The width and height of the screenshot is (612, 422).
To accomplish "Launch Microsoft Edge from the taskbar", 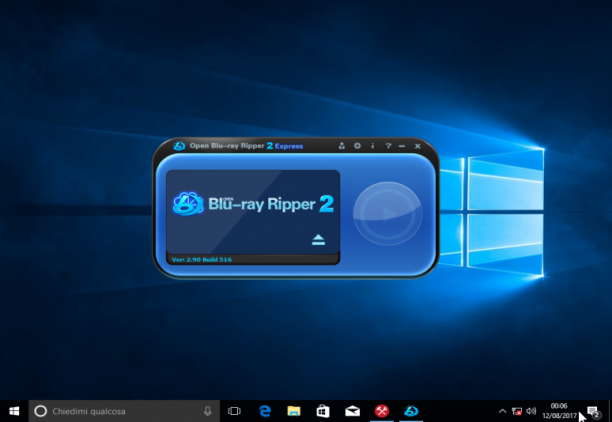I will click(x=265, y=411).
